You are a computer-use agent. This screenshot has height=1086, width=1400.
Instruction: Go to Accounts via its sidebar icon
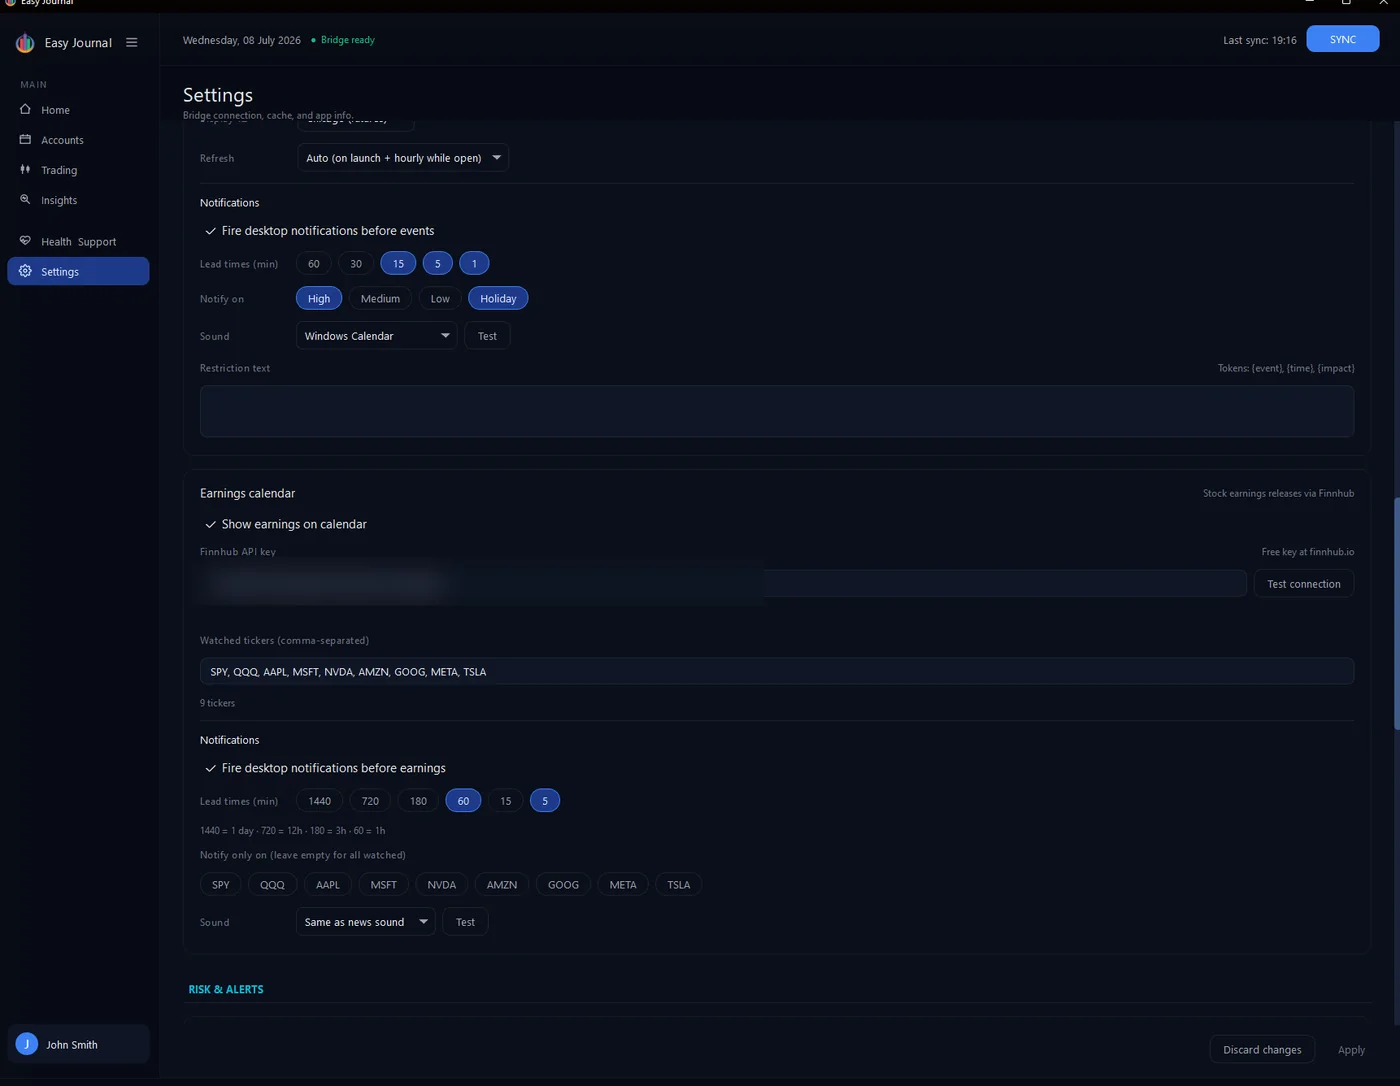25,139
